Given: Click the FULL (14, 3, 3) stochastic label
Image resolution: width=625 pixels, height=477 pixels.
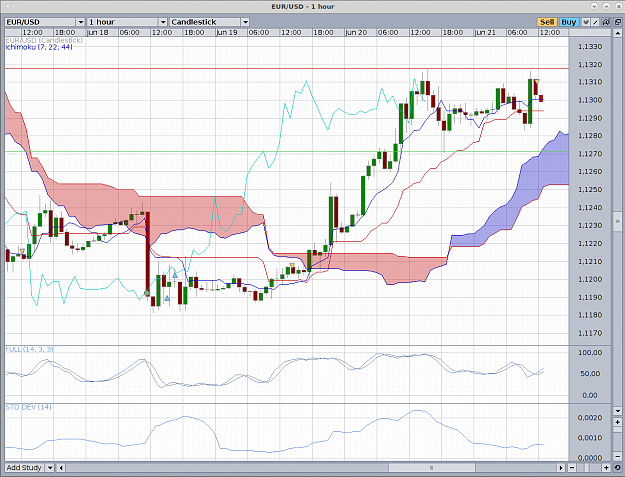Looking at the screenshot, I should [x=29, y=349].
